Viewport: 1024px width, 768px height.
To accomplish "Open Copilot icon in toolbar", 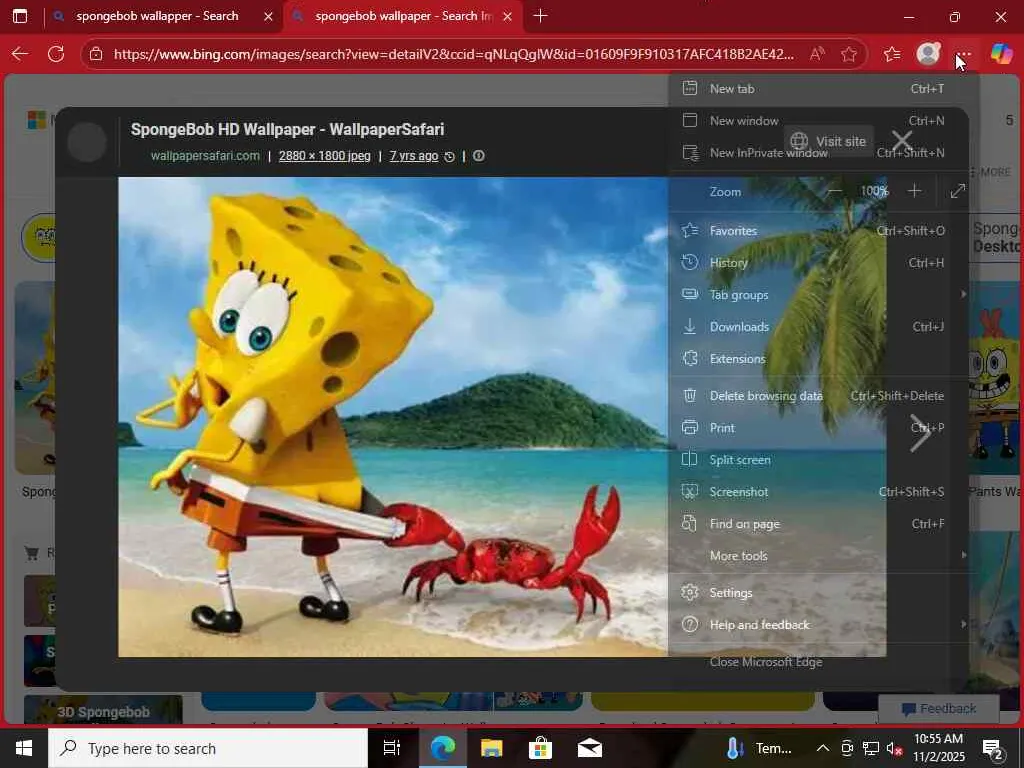I will (x=1001, y=54).
